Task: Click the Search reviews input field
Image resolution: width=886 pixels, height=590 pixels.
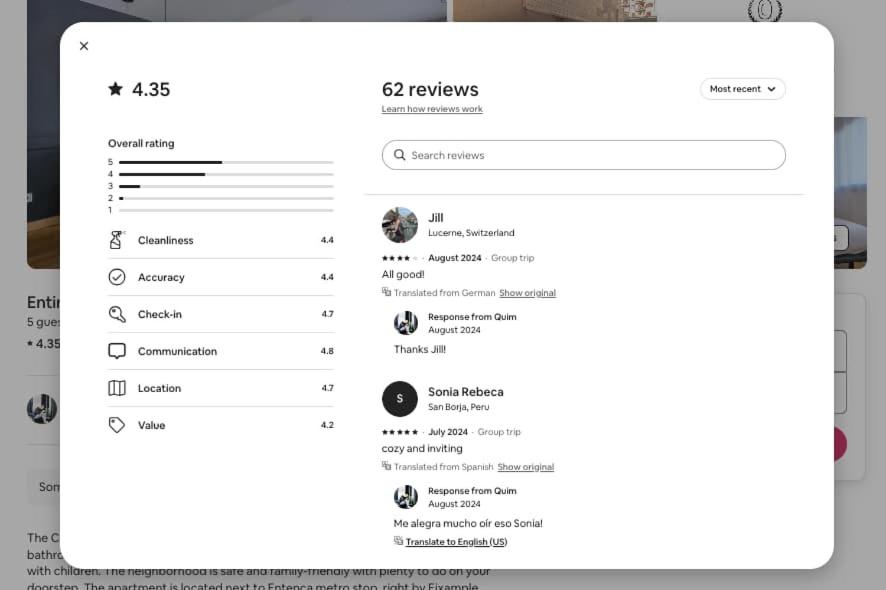Action: point(590,155)
